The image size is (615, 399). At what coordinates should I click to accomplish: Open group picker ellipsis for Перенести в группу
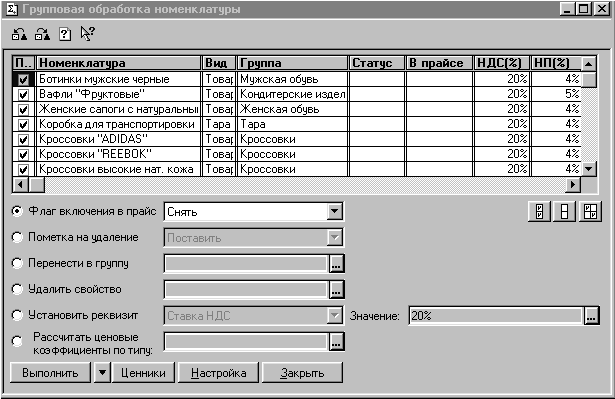point(336,264)
